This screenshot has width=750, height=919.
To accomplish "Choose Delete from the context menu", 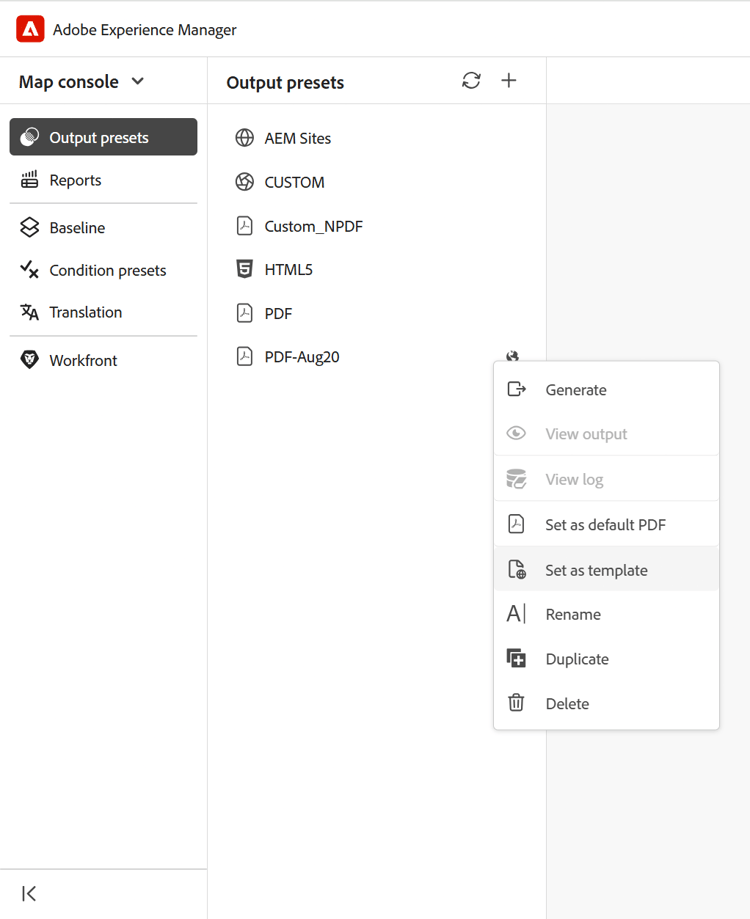I will pyautogui.click(x=606, y=703).
